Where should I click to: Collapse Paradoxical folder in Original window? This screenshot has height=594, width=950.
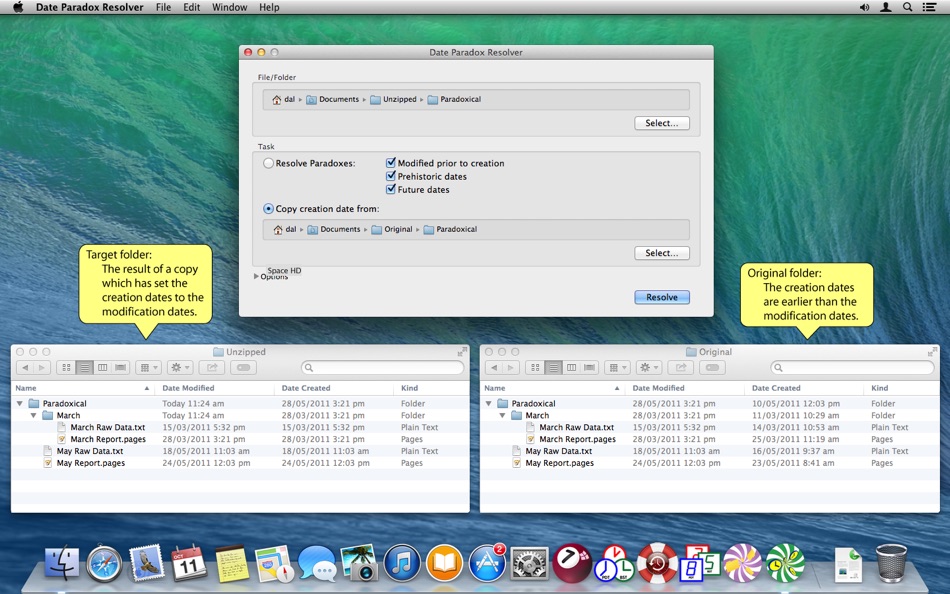tap(489, 404)
